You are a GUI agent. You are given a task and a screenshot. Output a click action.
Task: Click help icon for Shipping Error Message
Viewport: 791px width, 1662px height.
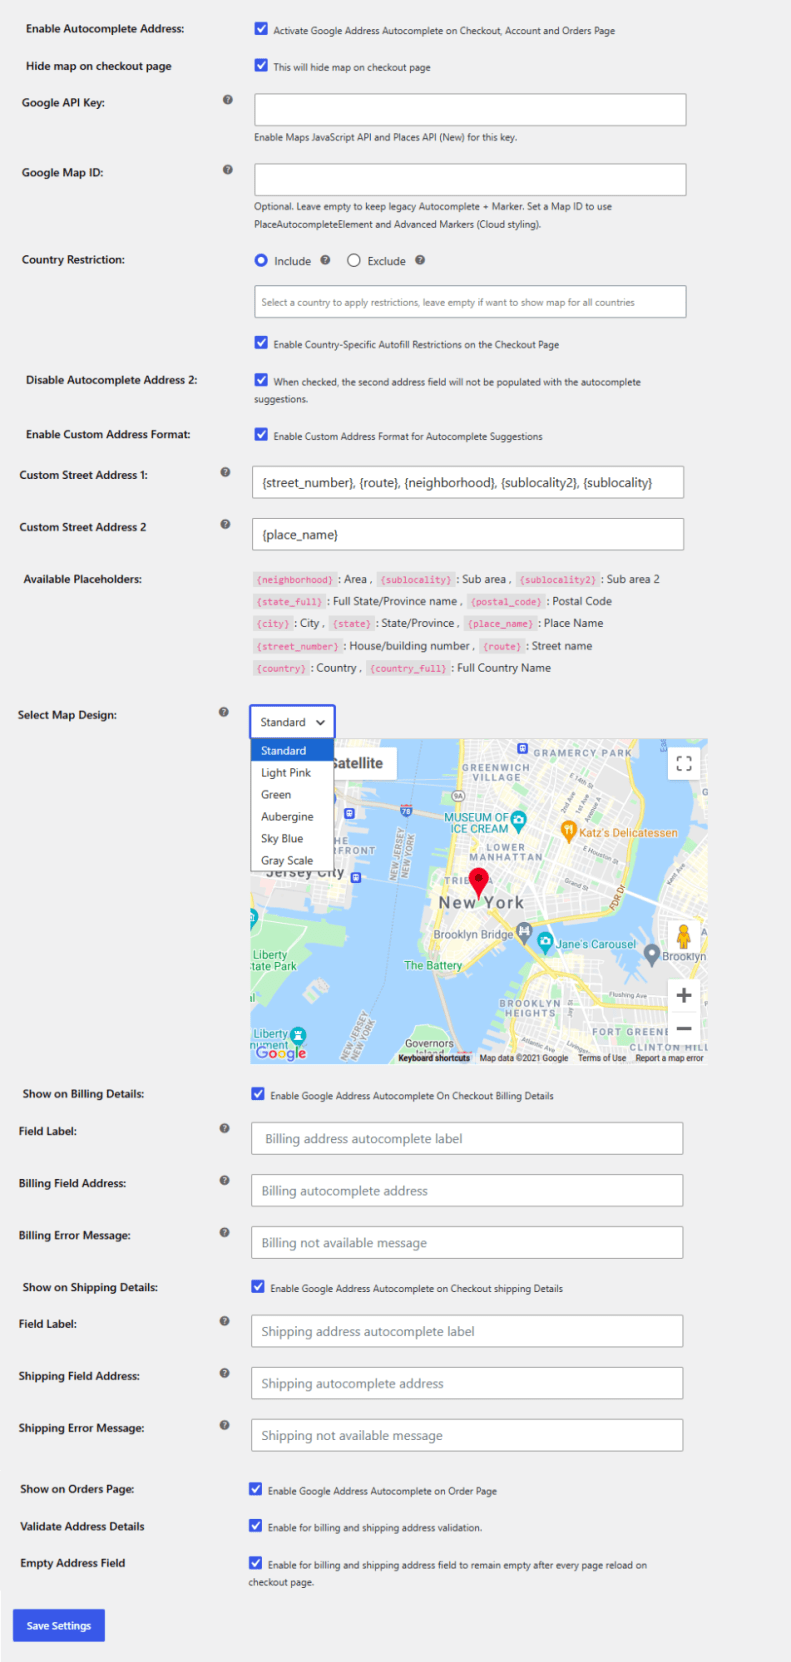224,1425
